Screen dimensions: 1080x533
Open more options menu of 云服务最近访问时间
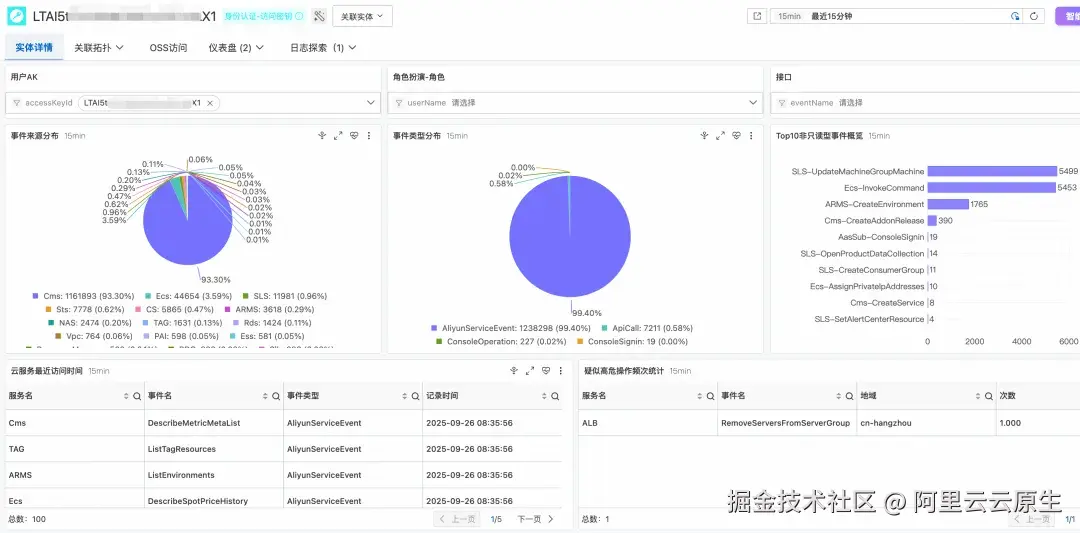click(561, 370)
